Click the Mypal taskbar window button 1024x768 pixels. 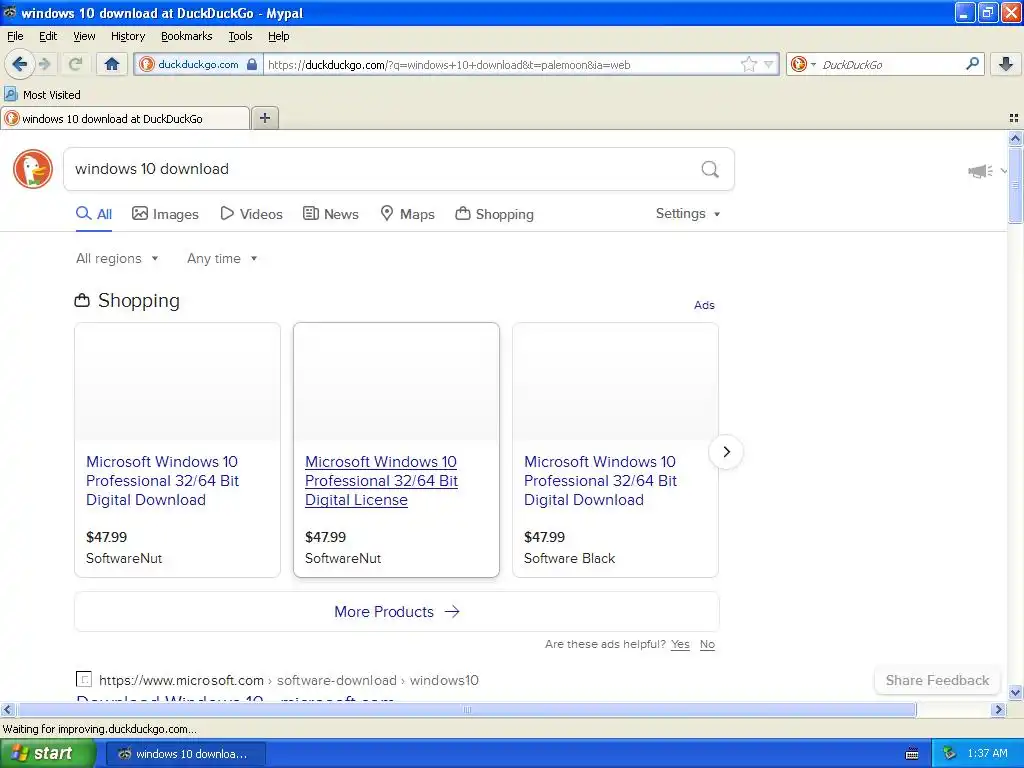pyautogui.click(x=185, y=754)
